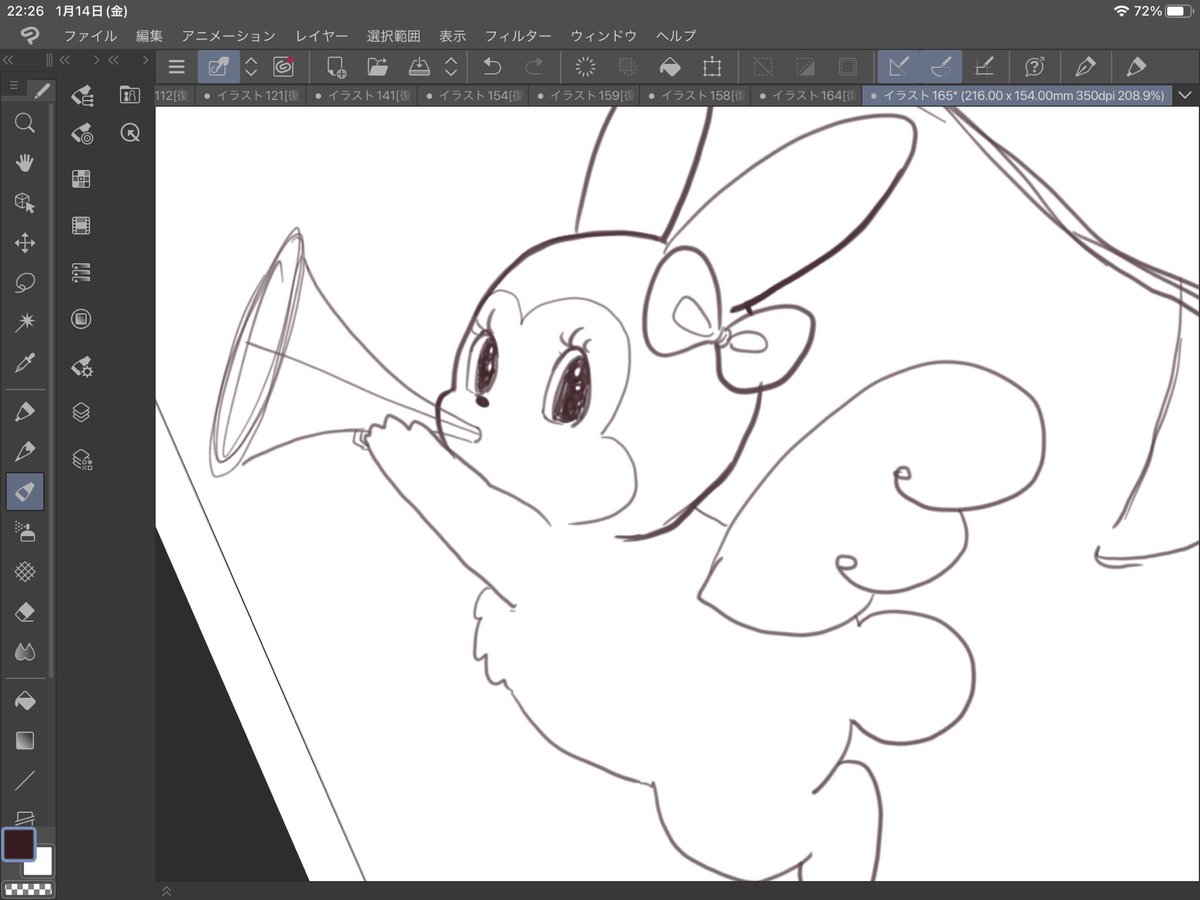1200x900 pixels.
Task: Click the marker command bar icon at far right
Action: click(1136, 67)
